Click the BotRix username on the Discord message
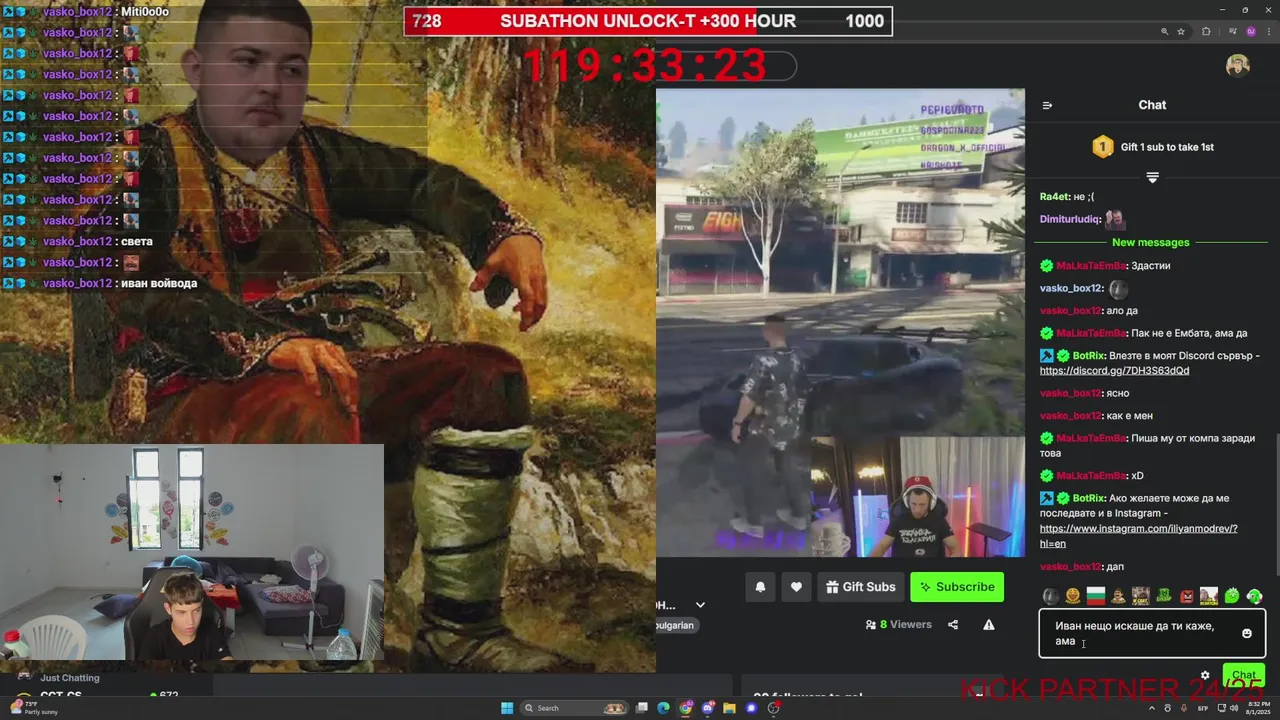 click(1088, 356)
